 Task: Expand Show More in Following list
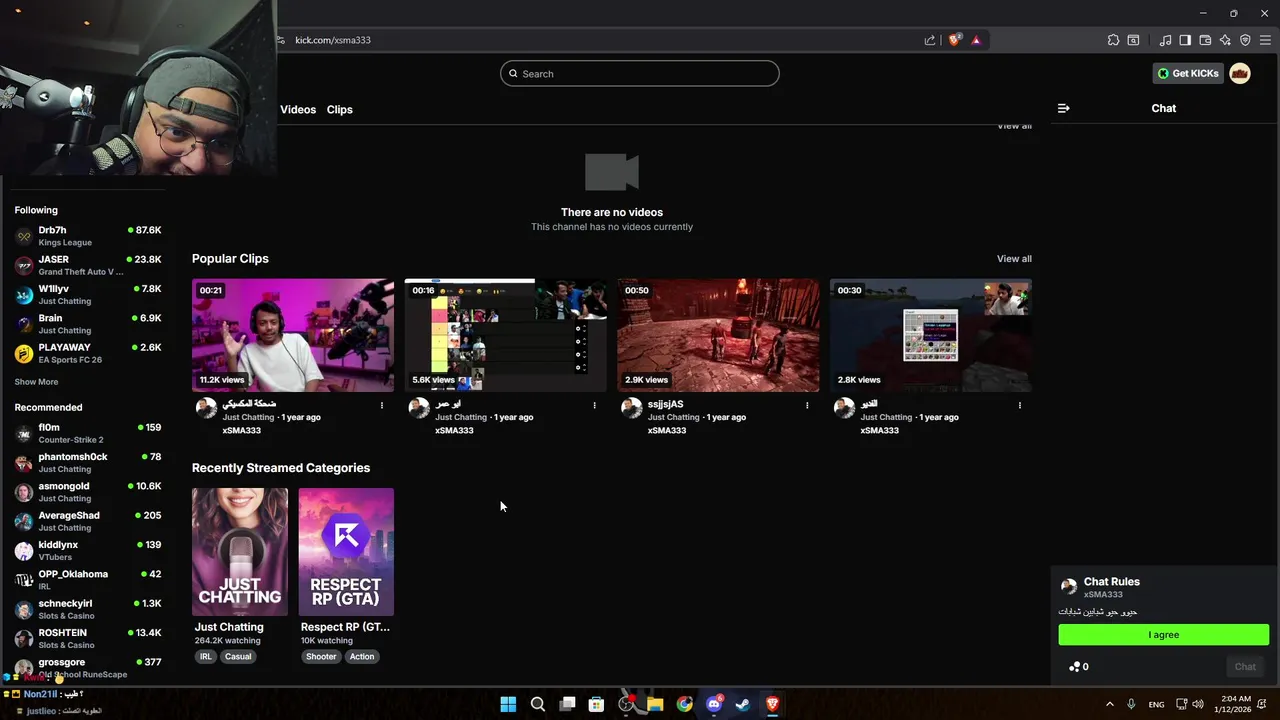36,382
